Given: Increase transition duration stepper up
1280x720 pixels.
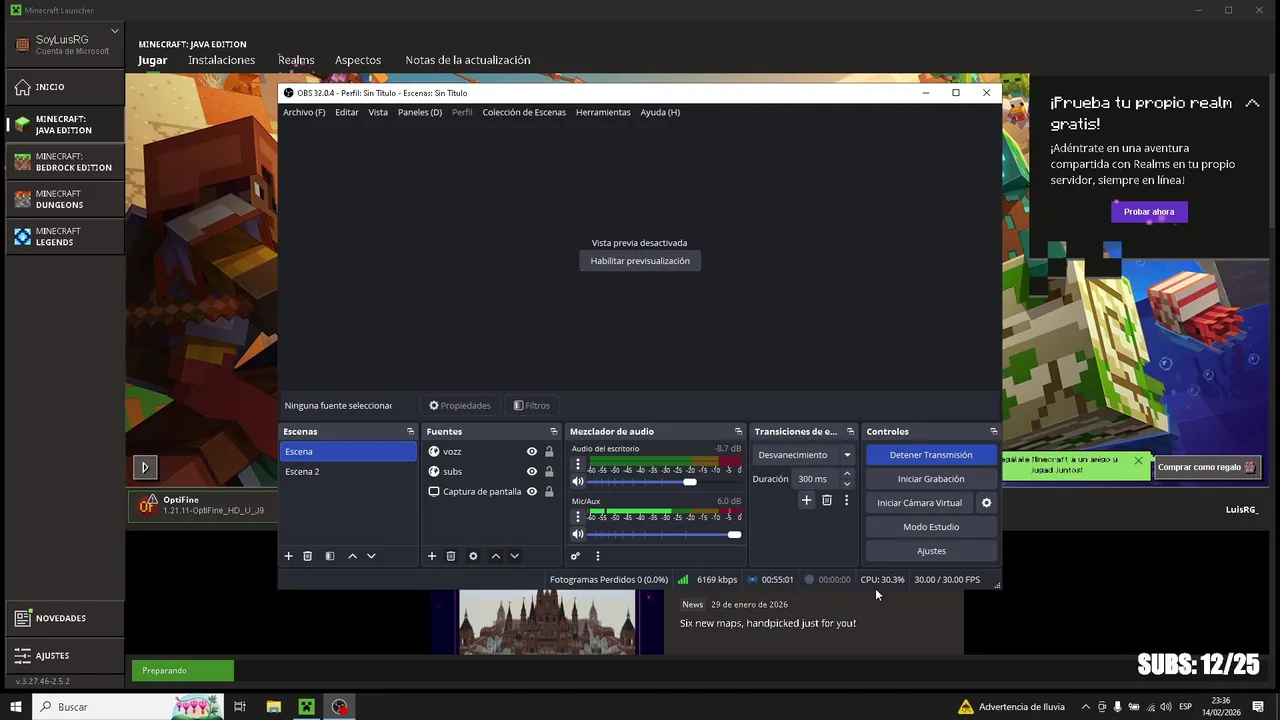Looking at the screenshot, I should pos(847,474).
